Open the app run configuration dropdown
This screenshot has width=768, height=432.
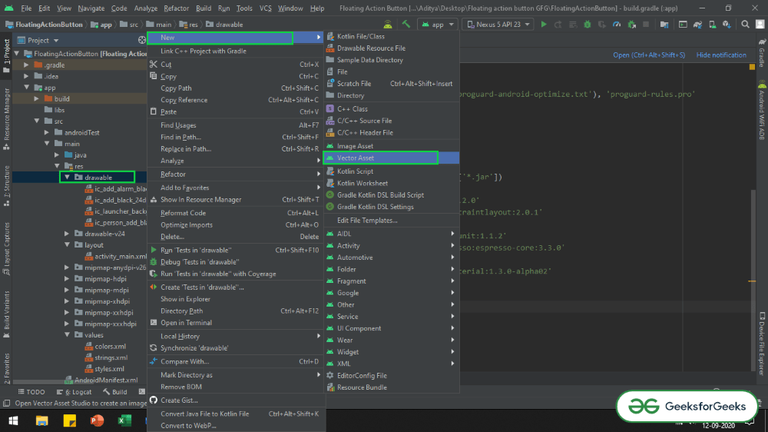436,24
